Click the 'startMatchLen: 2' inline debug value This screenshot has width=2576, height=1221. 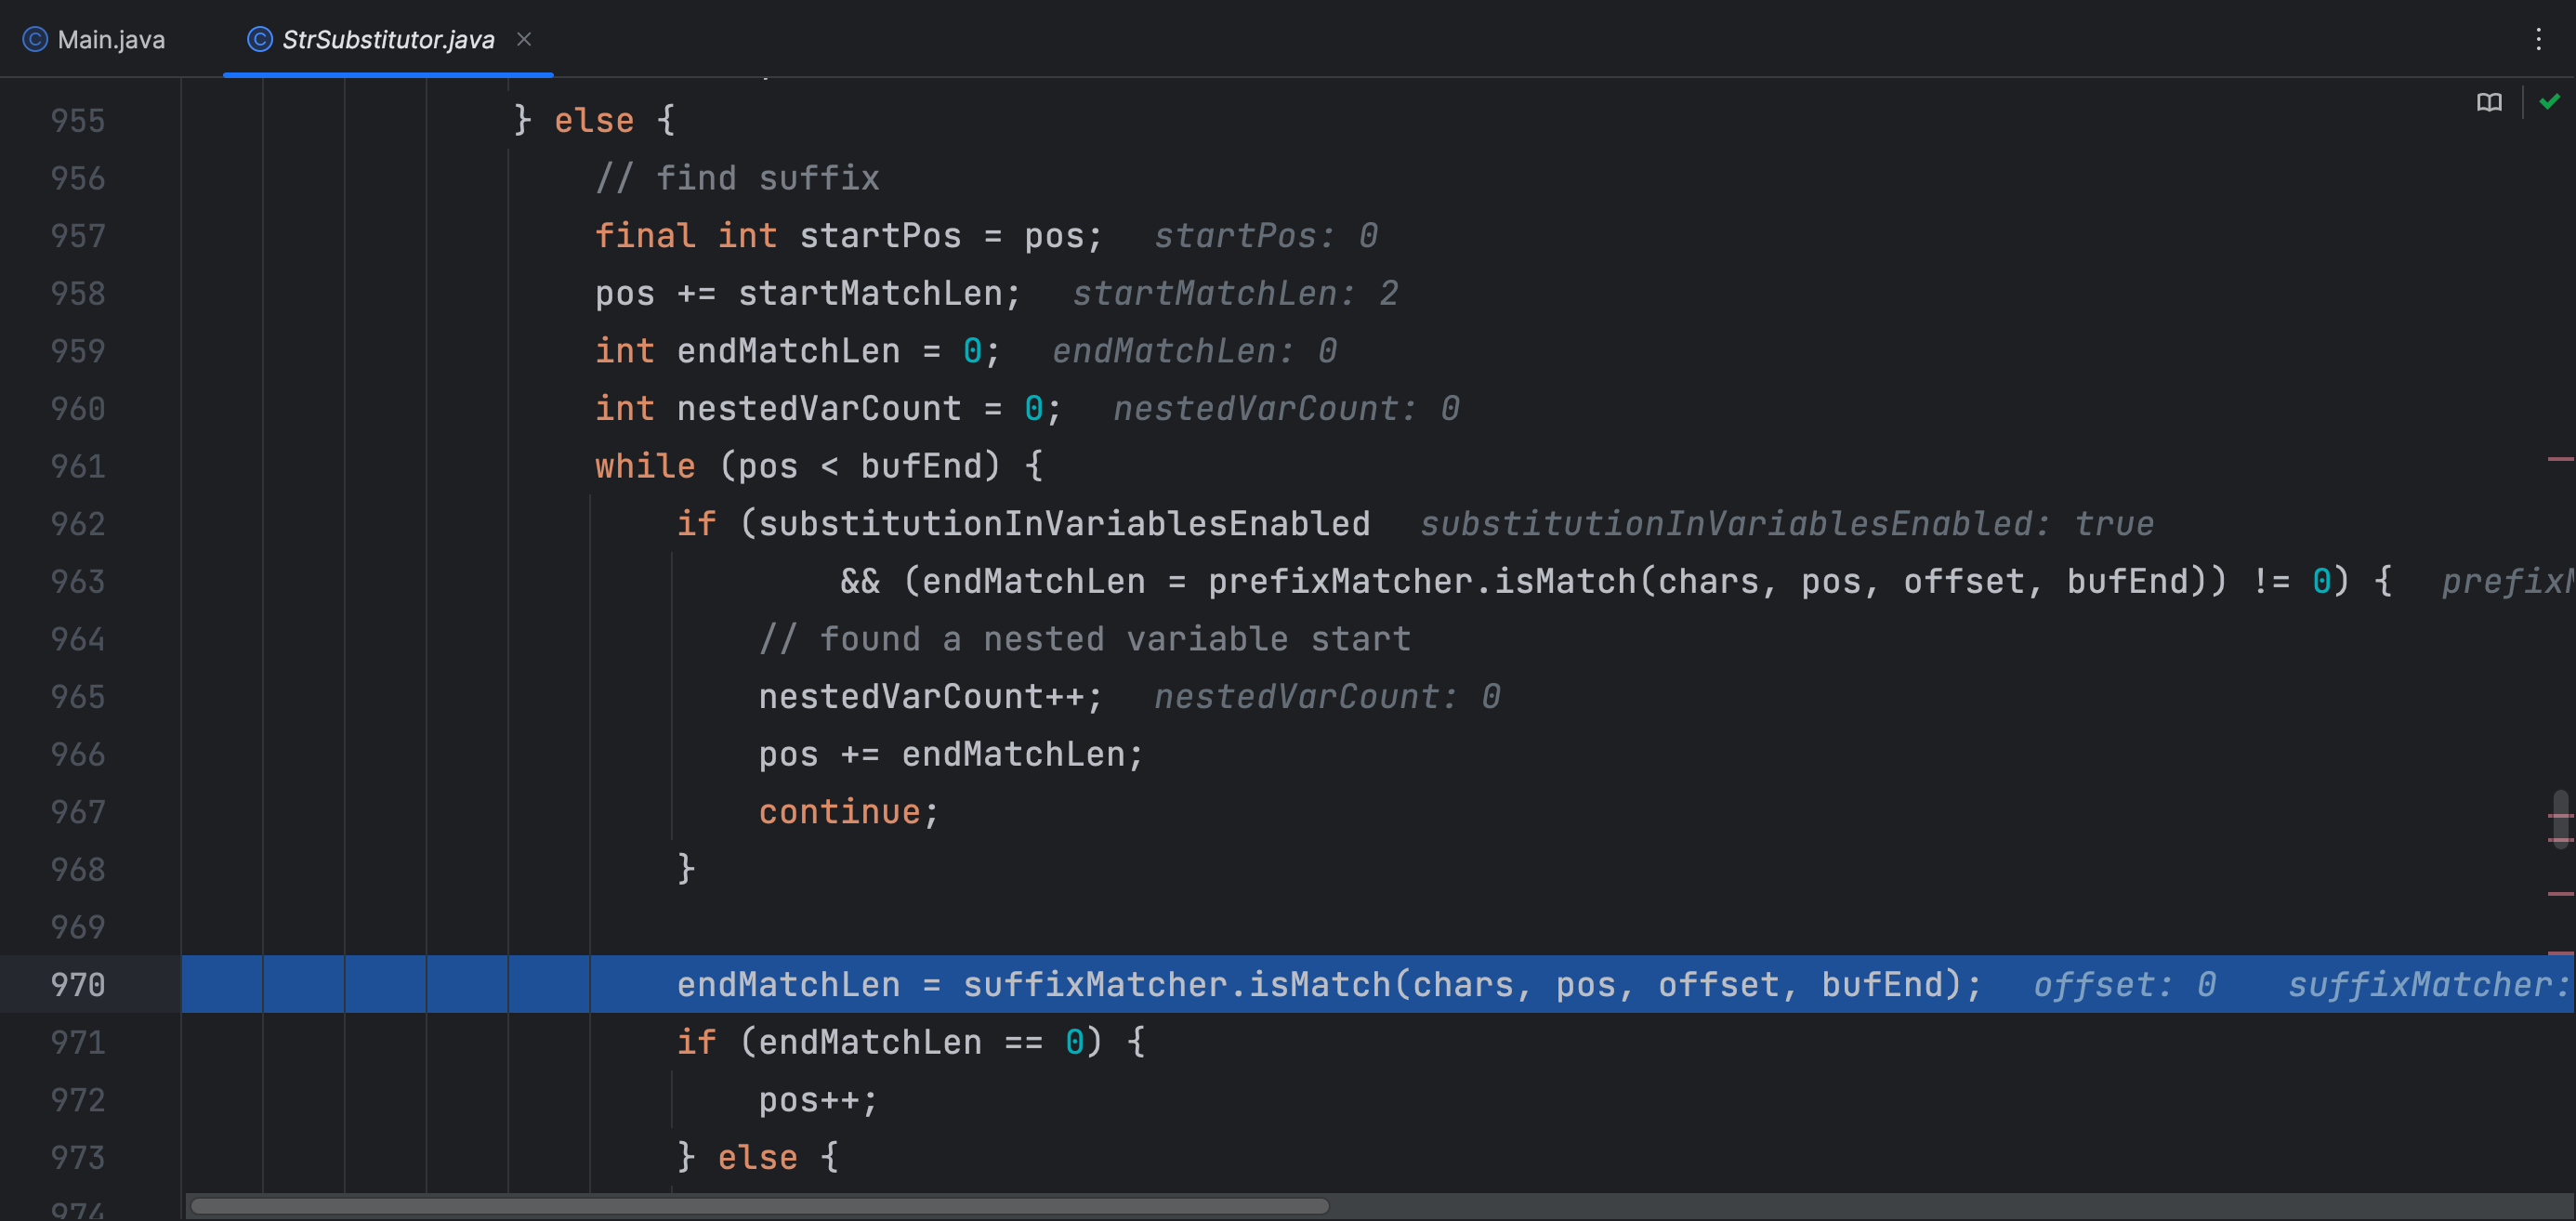(1236, 293)
